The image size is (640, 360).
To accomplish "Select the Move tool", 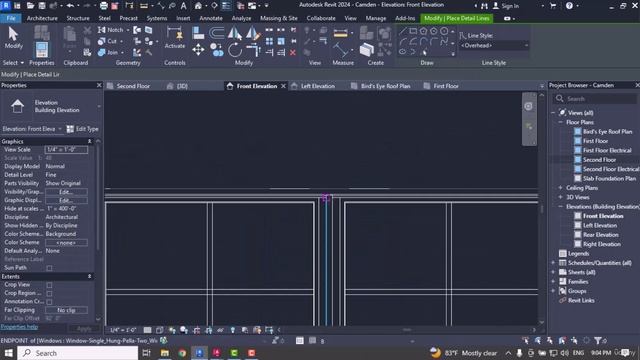I will (198, 50).
